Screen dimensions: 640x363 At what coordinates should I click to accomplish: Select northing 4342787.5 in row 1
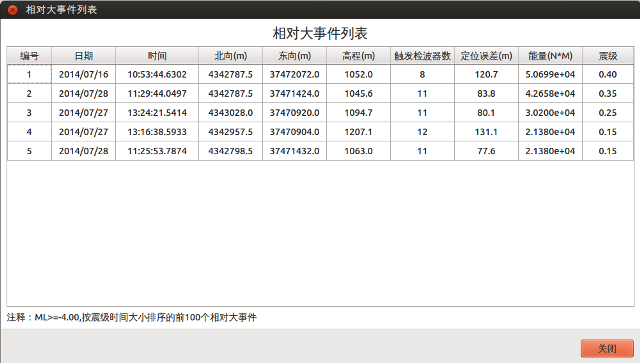231,74
